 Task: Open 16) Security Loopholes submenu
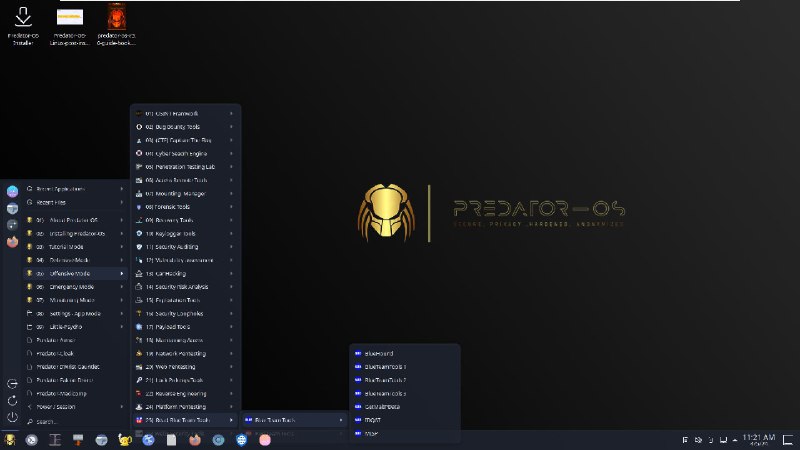coord(185,313)
